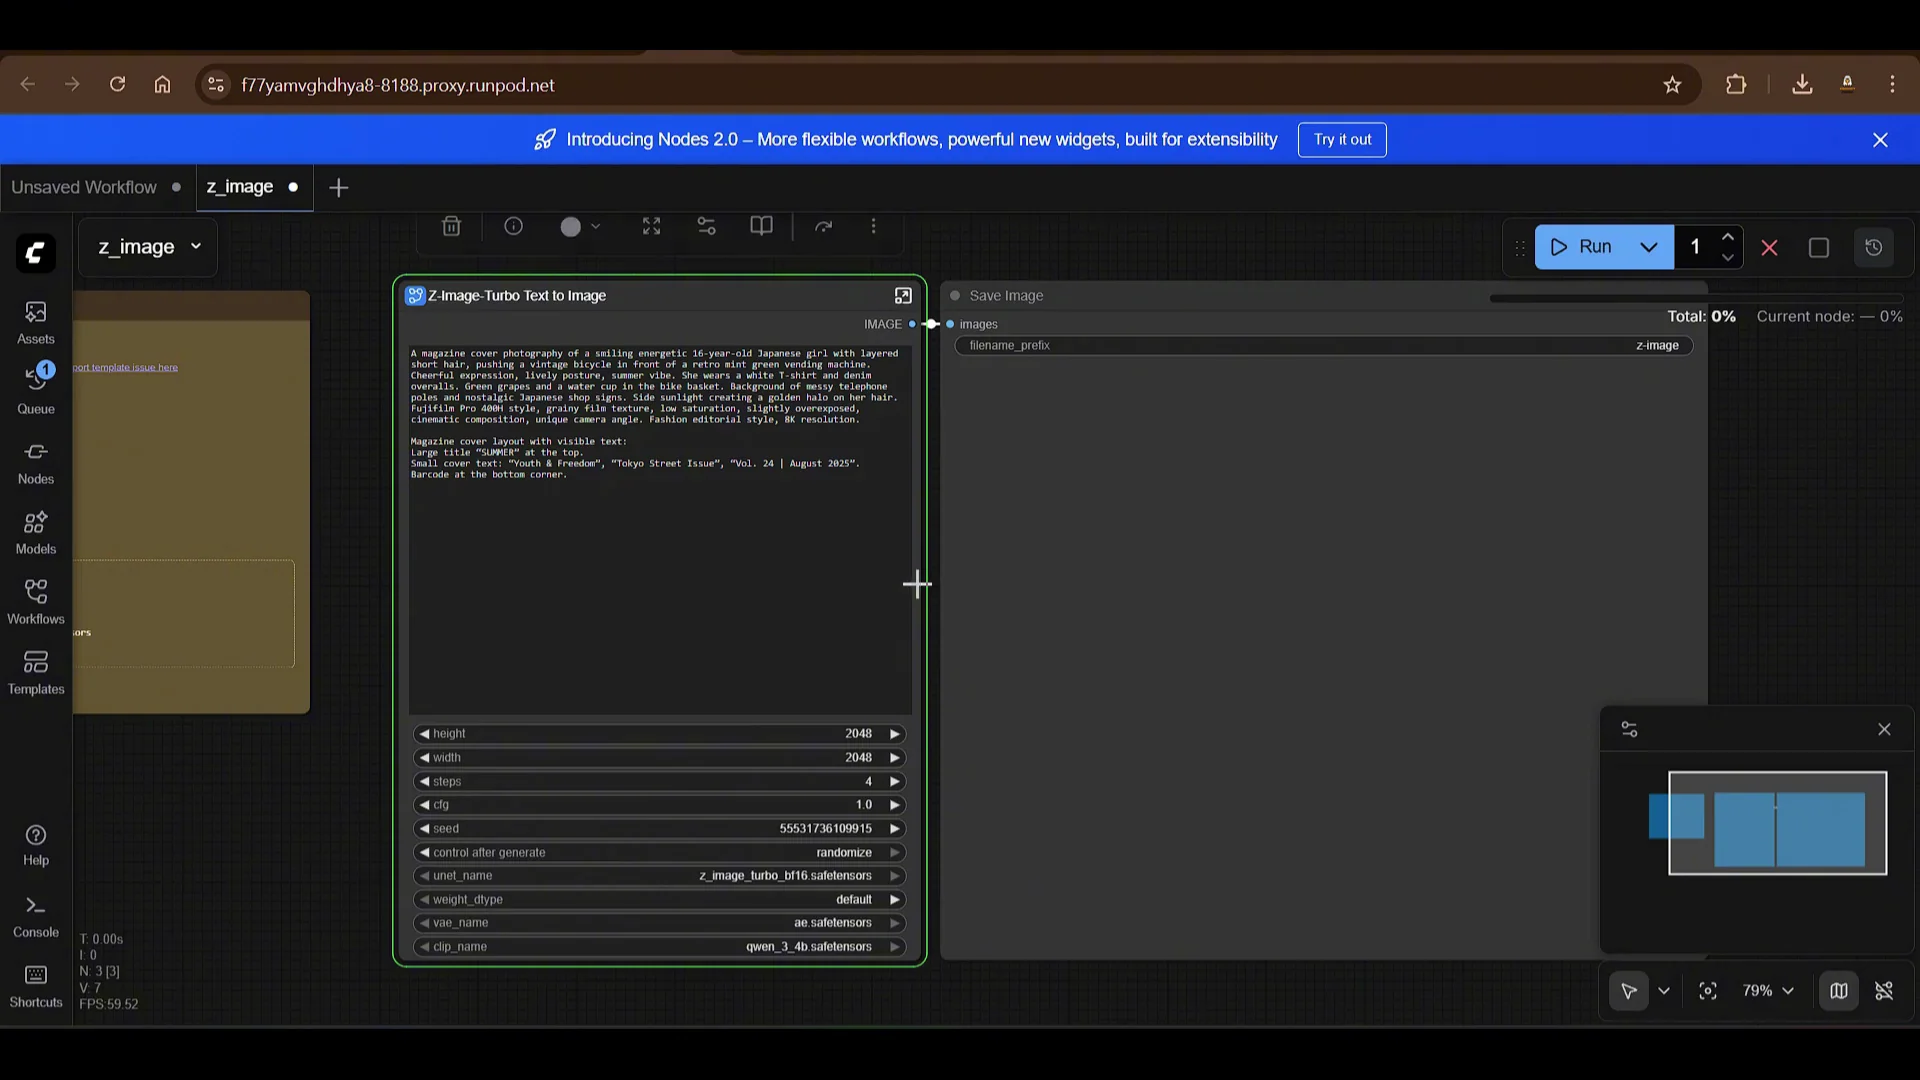Open the Console panel
Screen dimensions: 1920x1080
[35, 913]
